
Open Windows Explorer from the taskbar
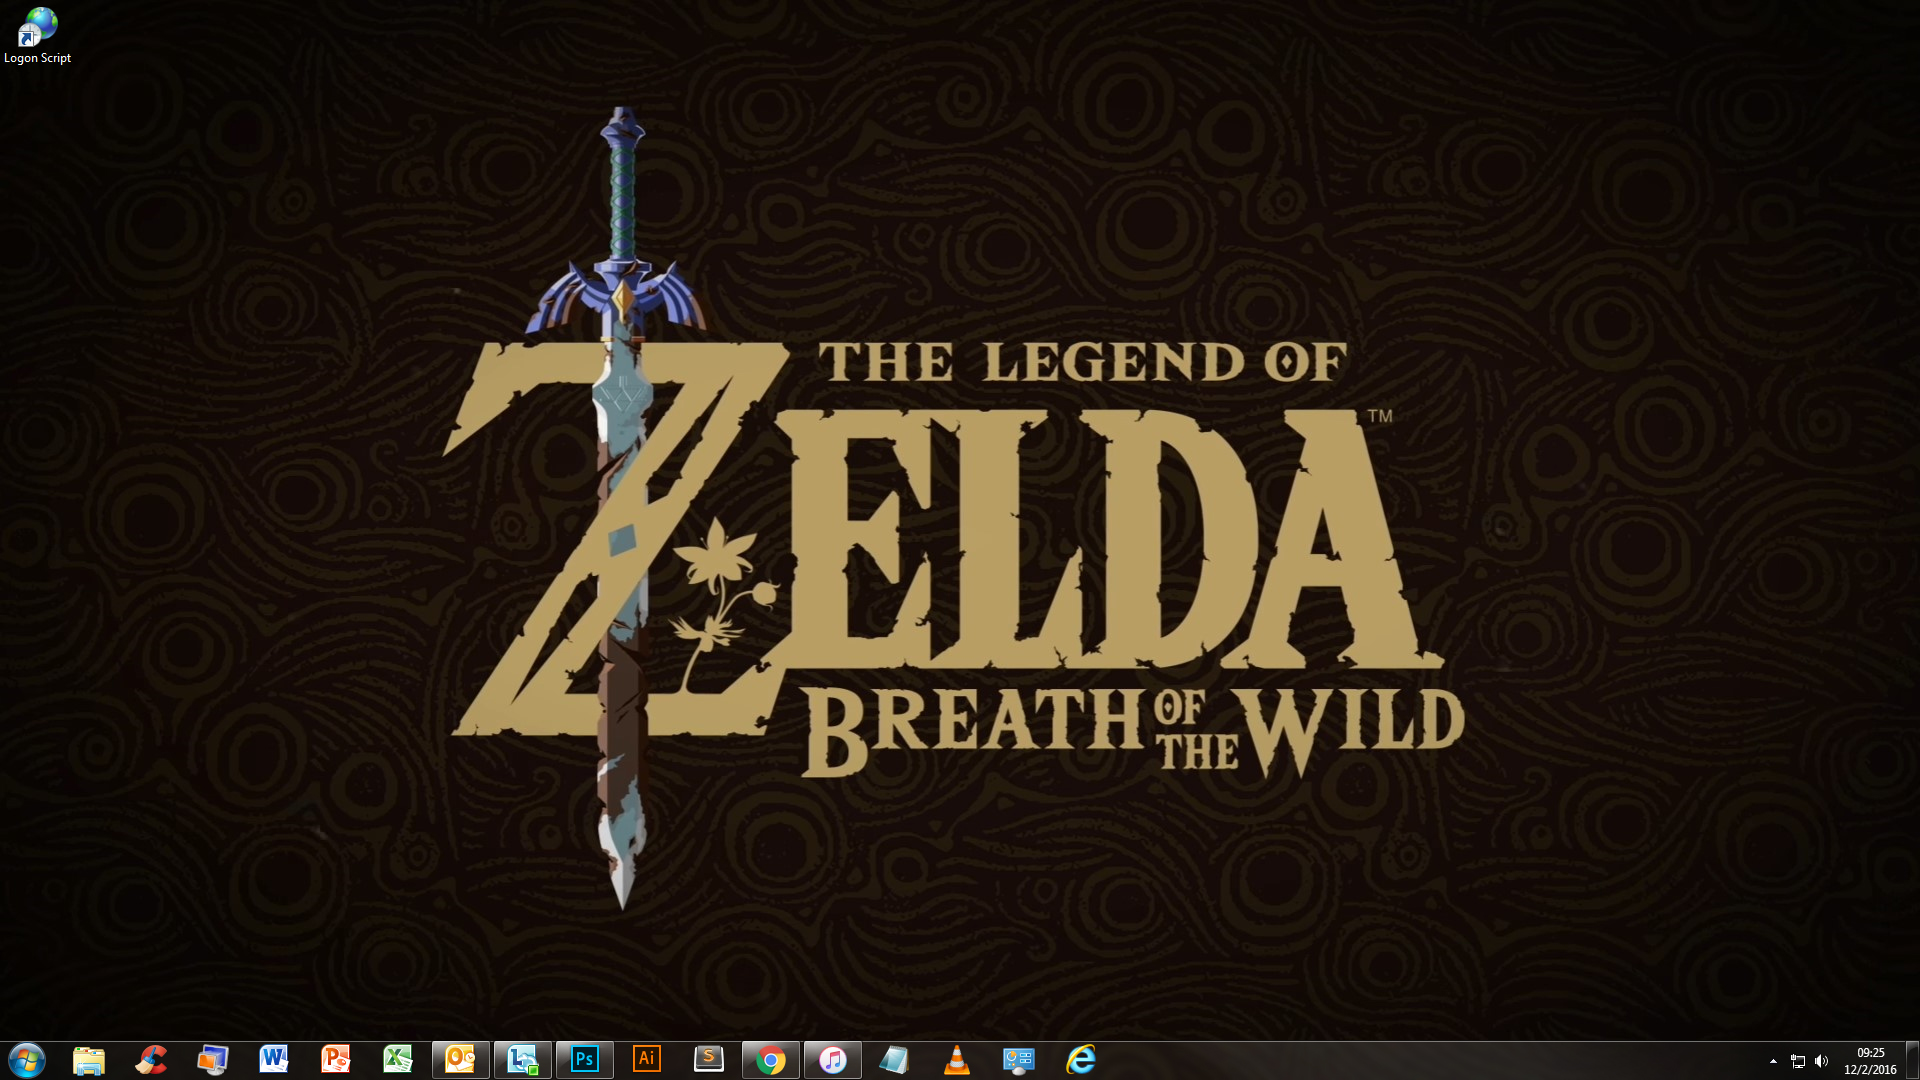[89, 1060]
